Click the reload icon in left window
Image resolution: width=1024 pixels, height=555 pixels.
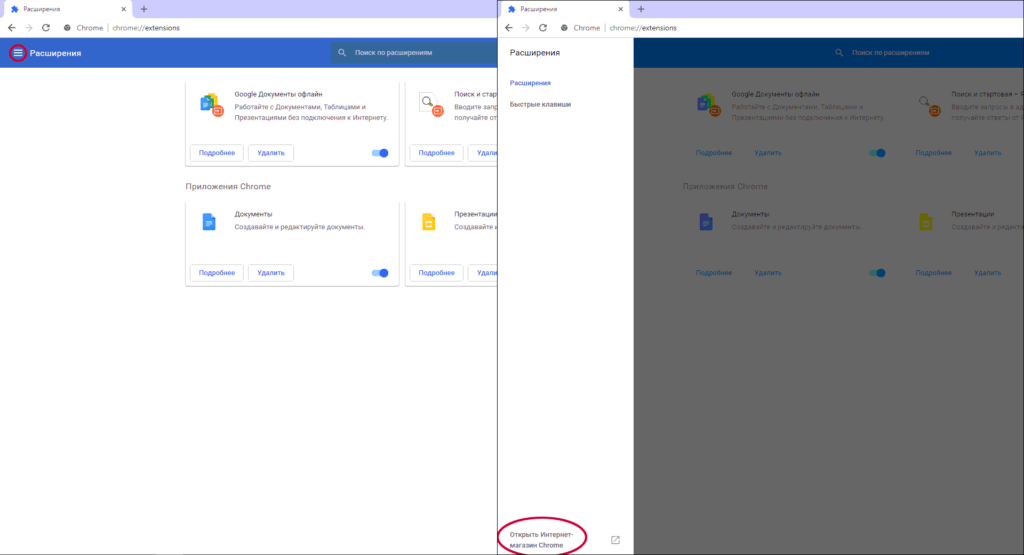pyautogui.click(x=46, y=28)
